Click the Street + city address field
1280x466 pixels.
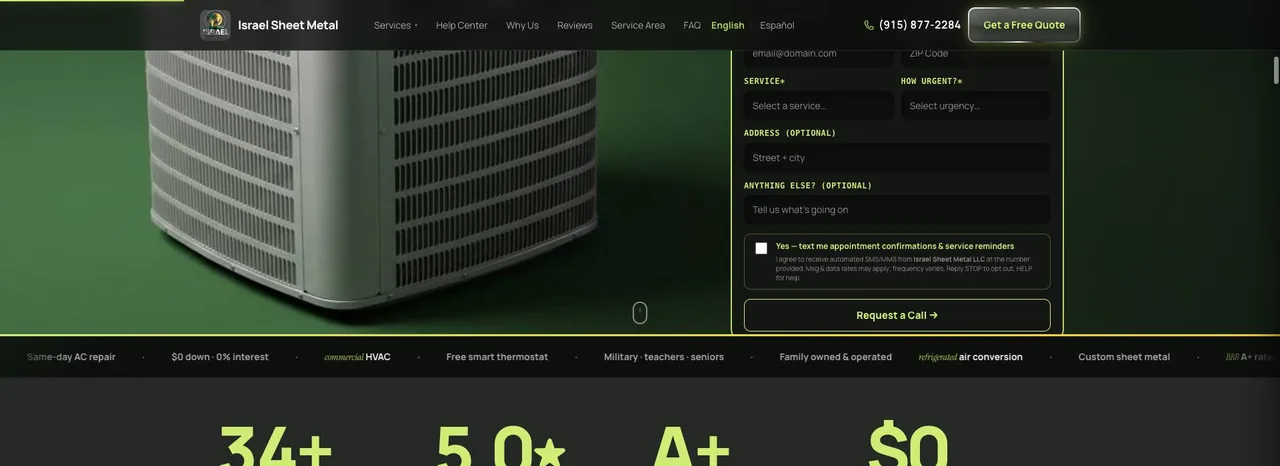897,158
